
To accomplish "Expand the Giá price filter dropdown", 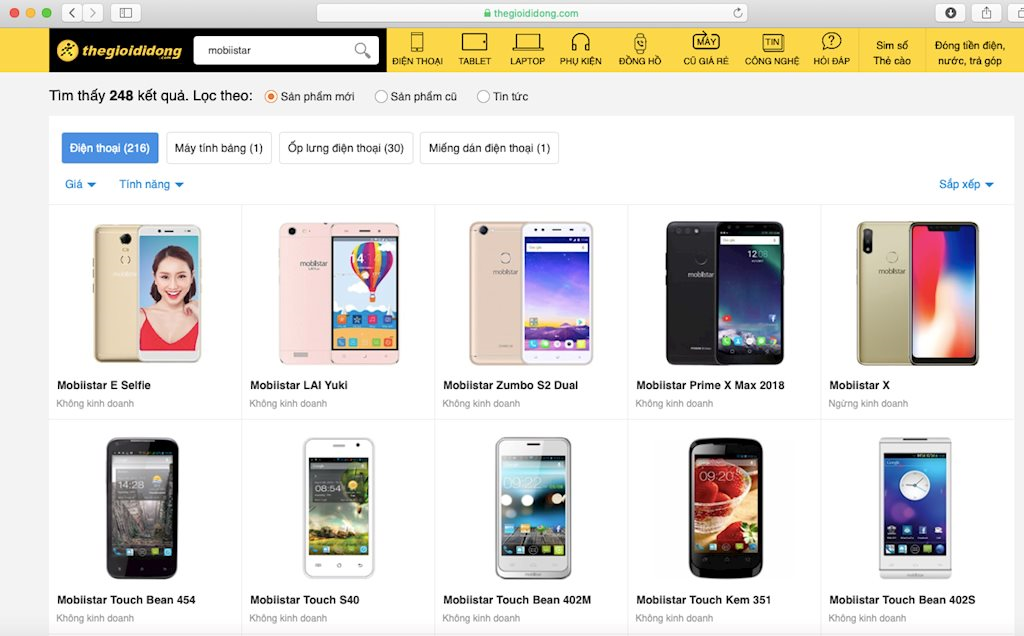I will point(80,184).
